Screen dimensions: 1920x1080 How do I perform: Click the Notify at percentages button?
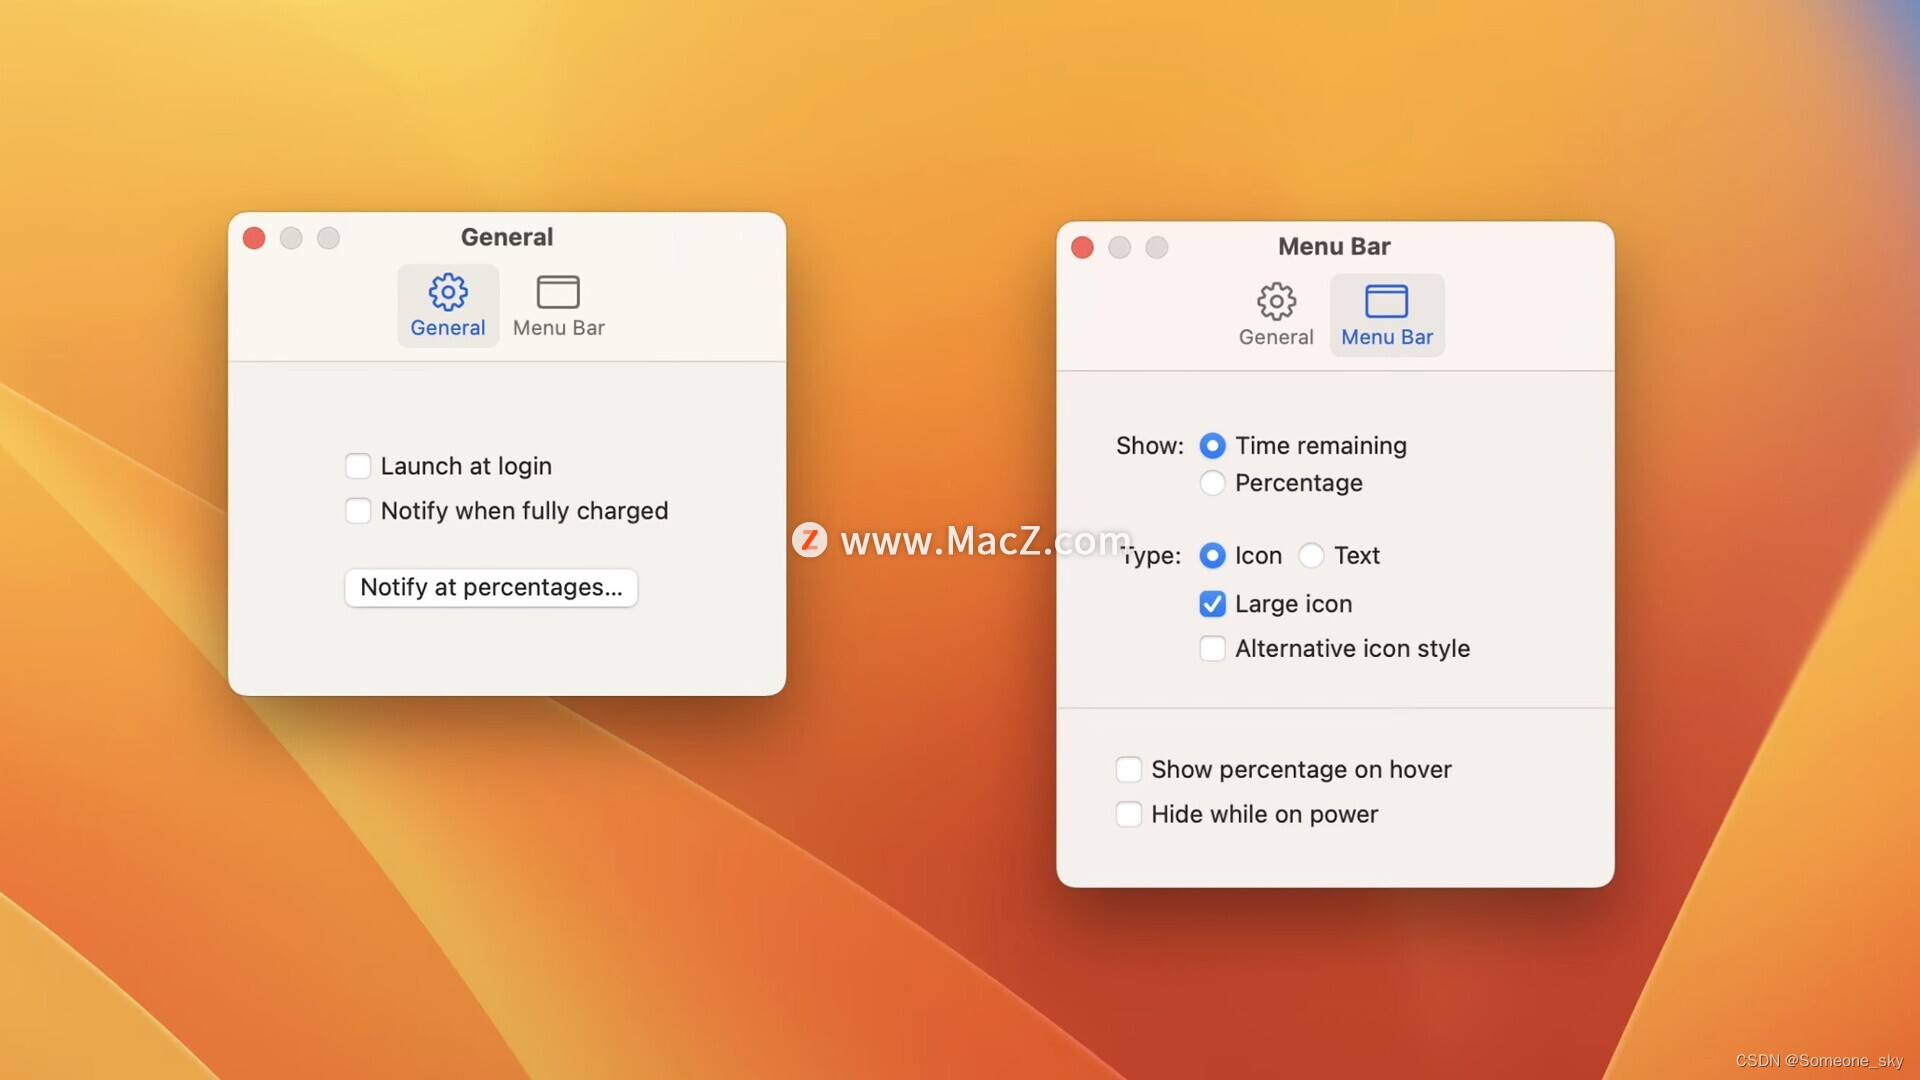click(x=491, y=587)
